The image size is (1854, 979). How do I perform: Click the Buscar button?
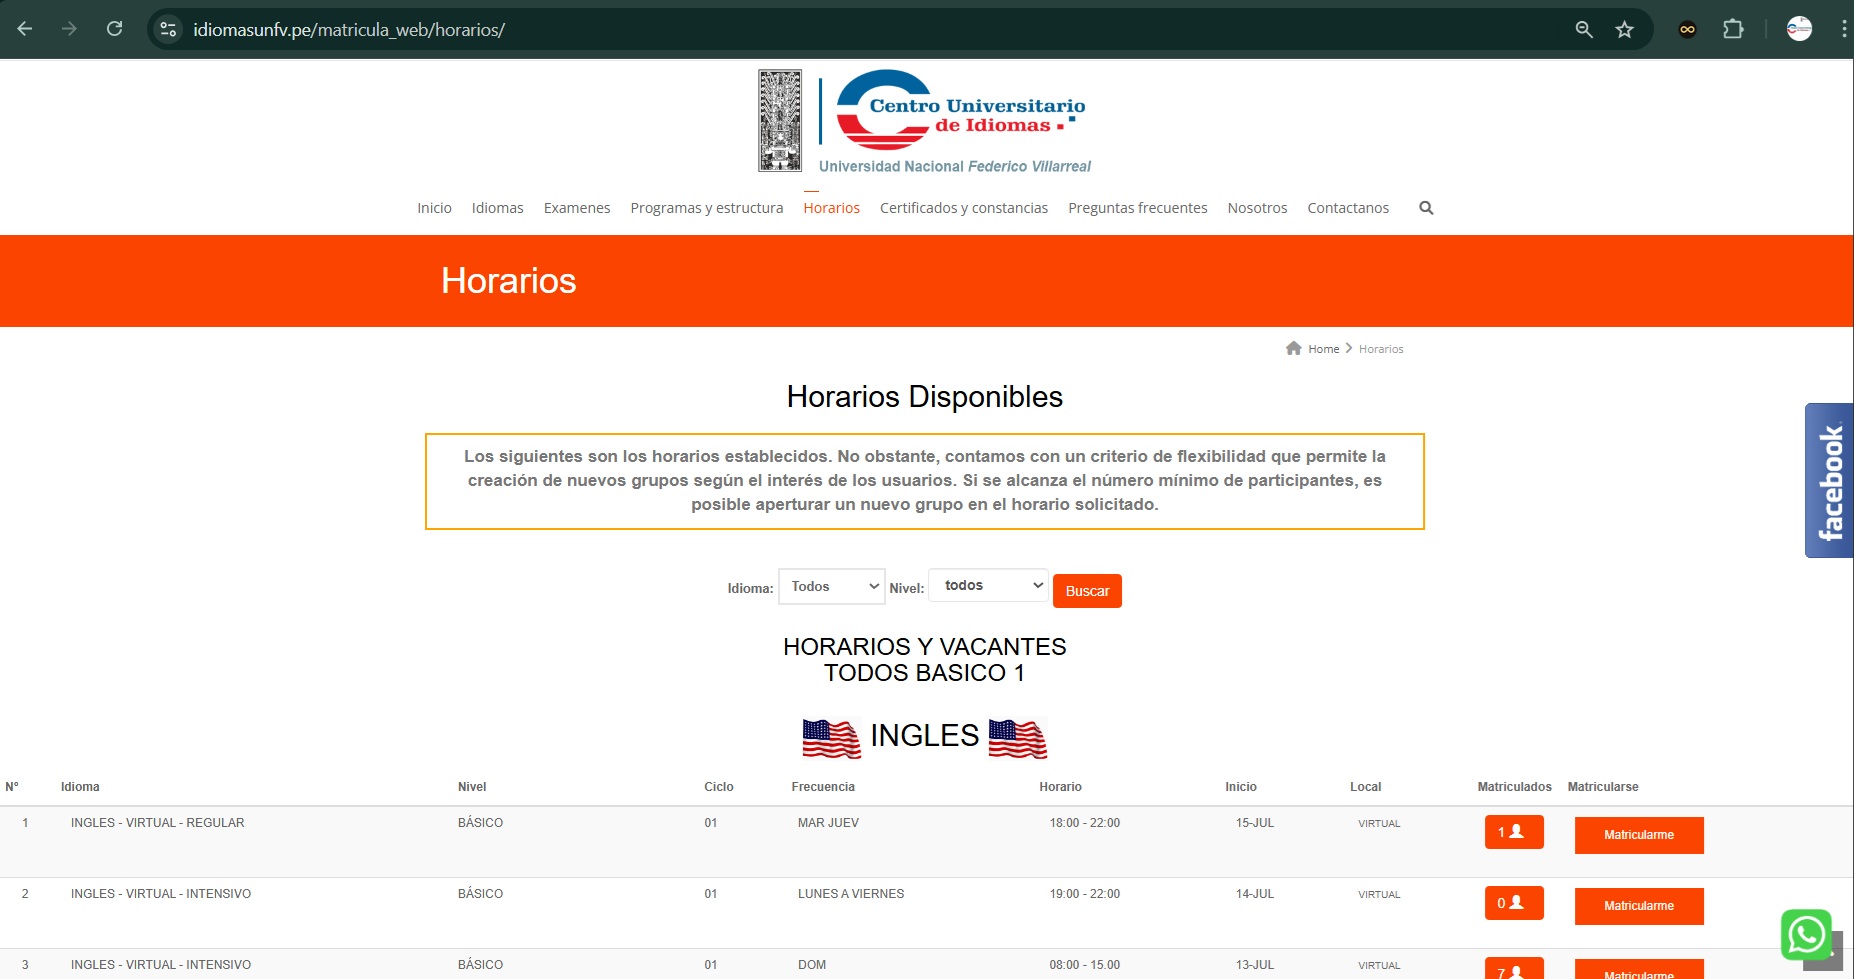(1087, 590)
